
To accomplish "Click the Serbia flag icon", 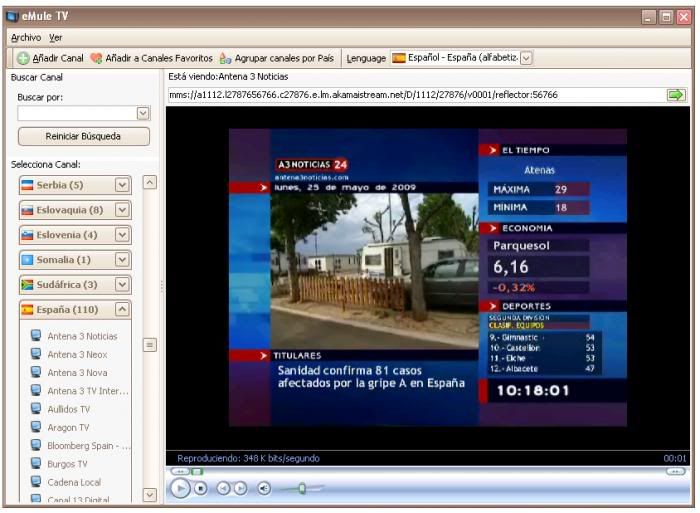I will click(27, 185).
